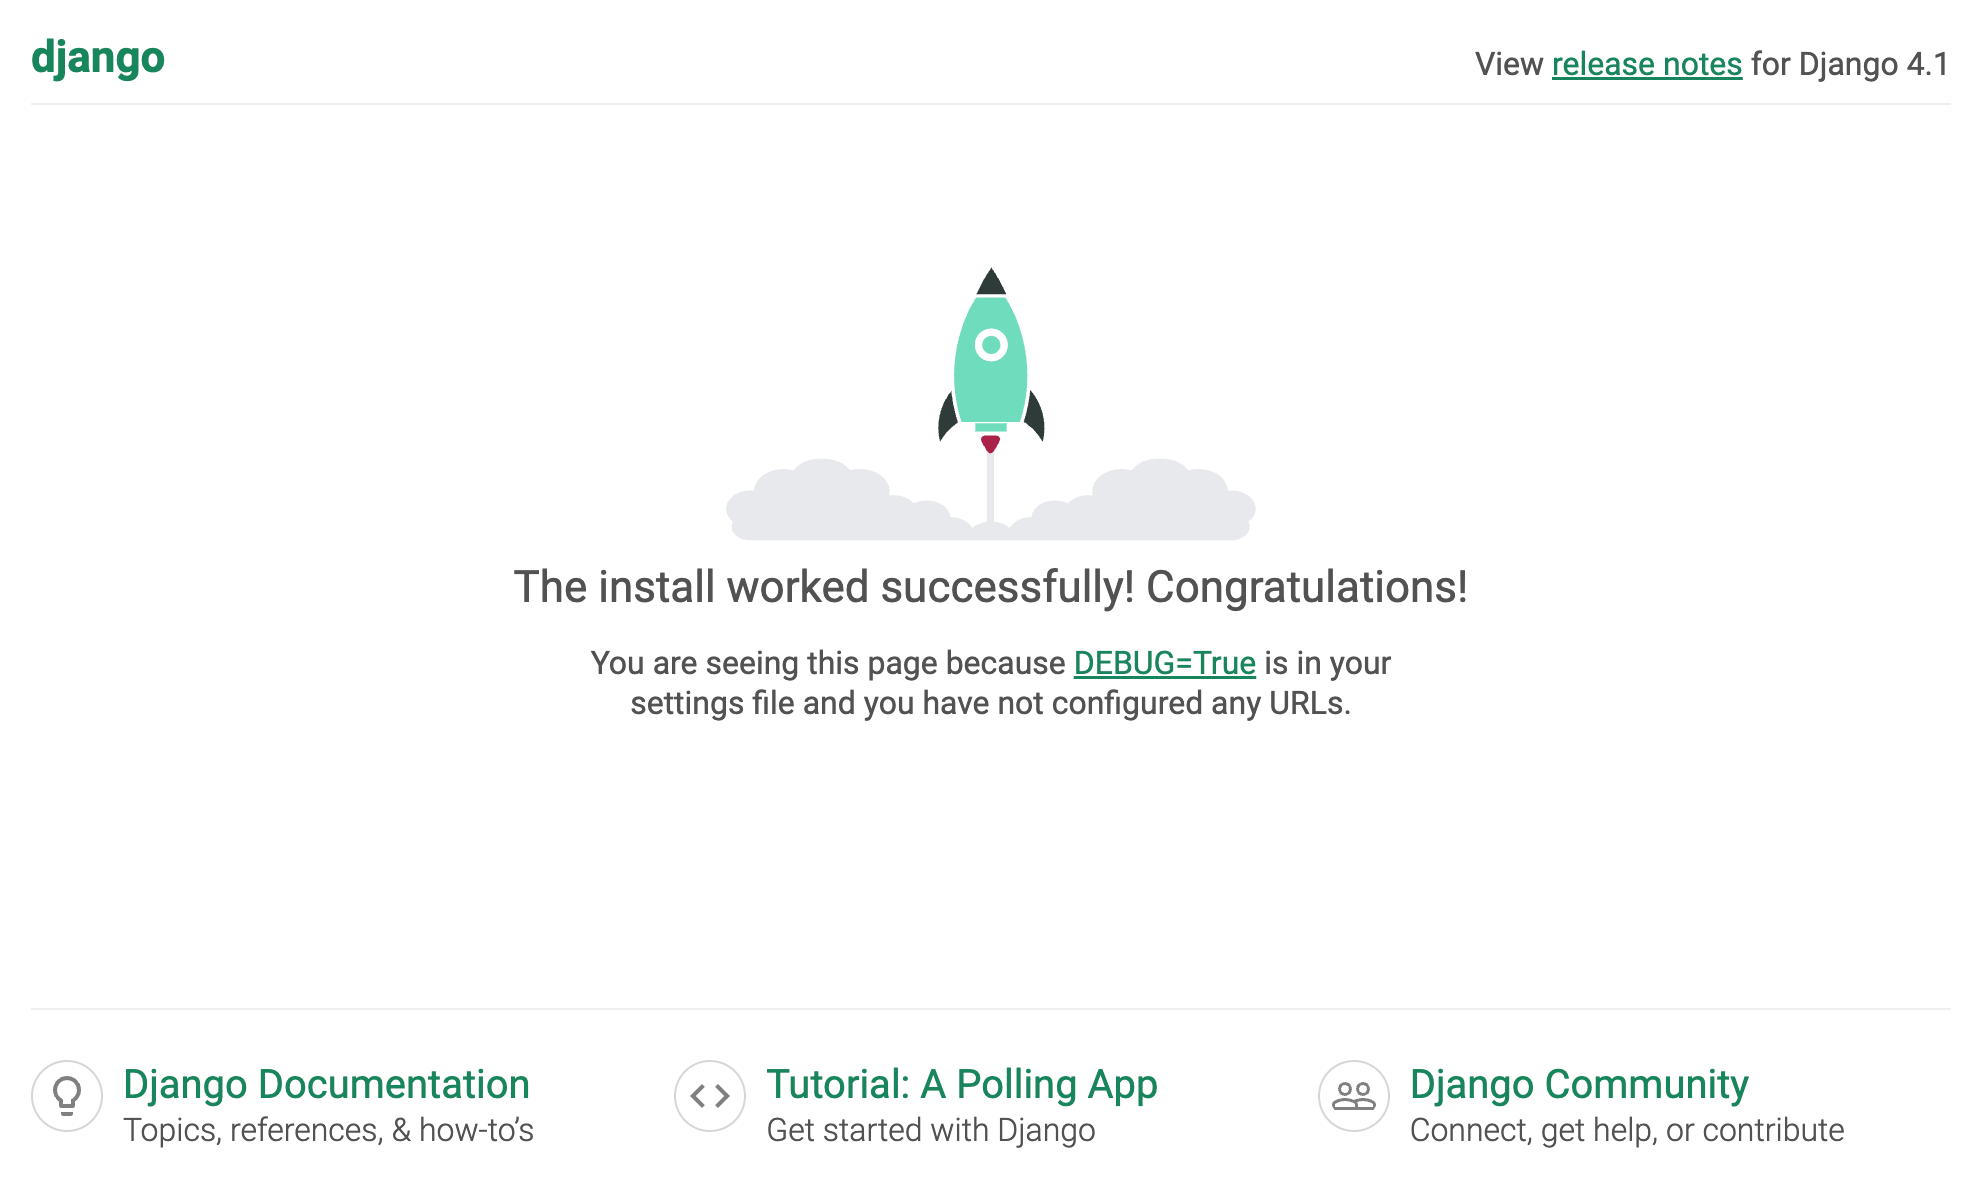1980x1194 pixels.
Task: Visit the Django Community link
Action: 1578,1084
